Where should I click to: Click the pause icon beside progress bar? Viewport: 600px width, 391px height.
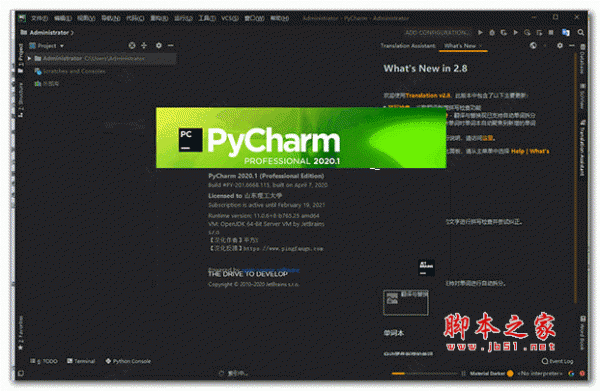pyautogui.click(x=463, y=373)
